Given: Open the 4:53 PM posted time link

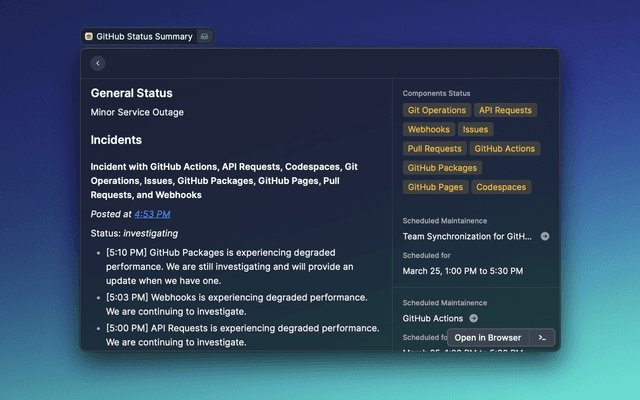Looking at the screenshot, I should 152,214.
